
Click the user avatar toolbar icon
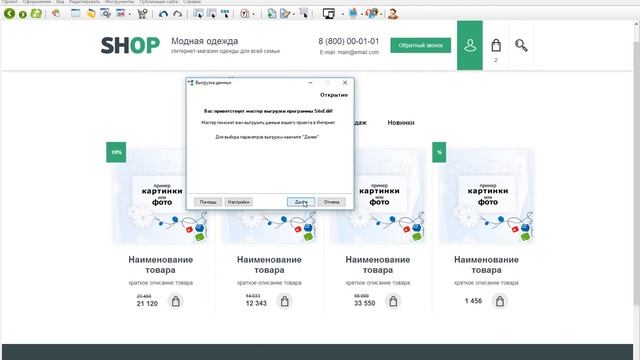393,14
